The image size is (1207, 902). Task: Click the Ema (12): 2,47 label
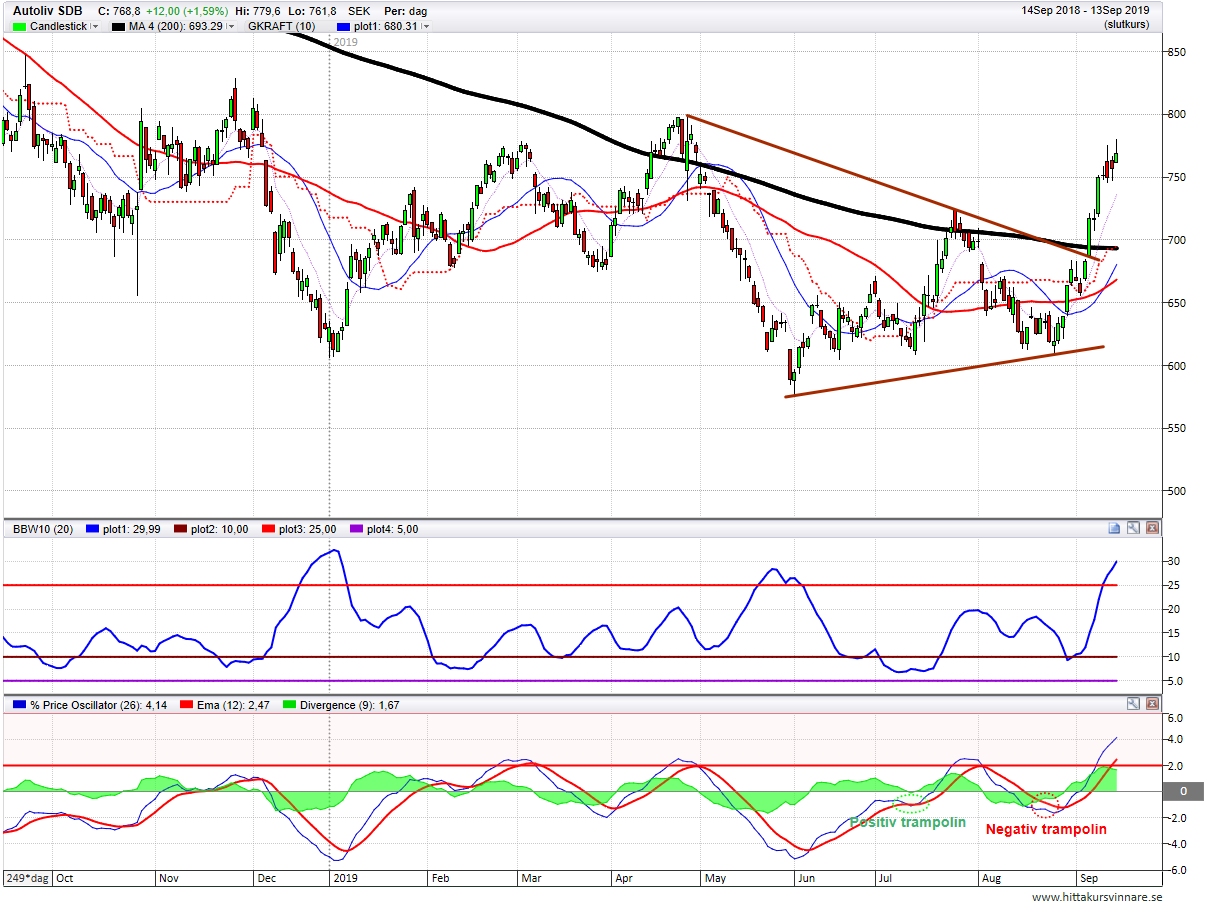[x=231, y=705]
